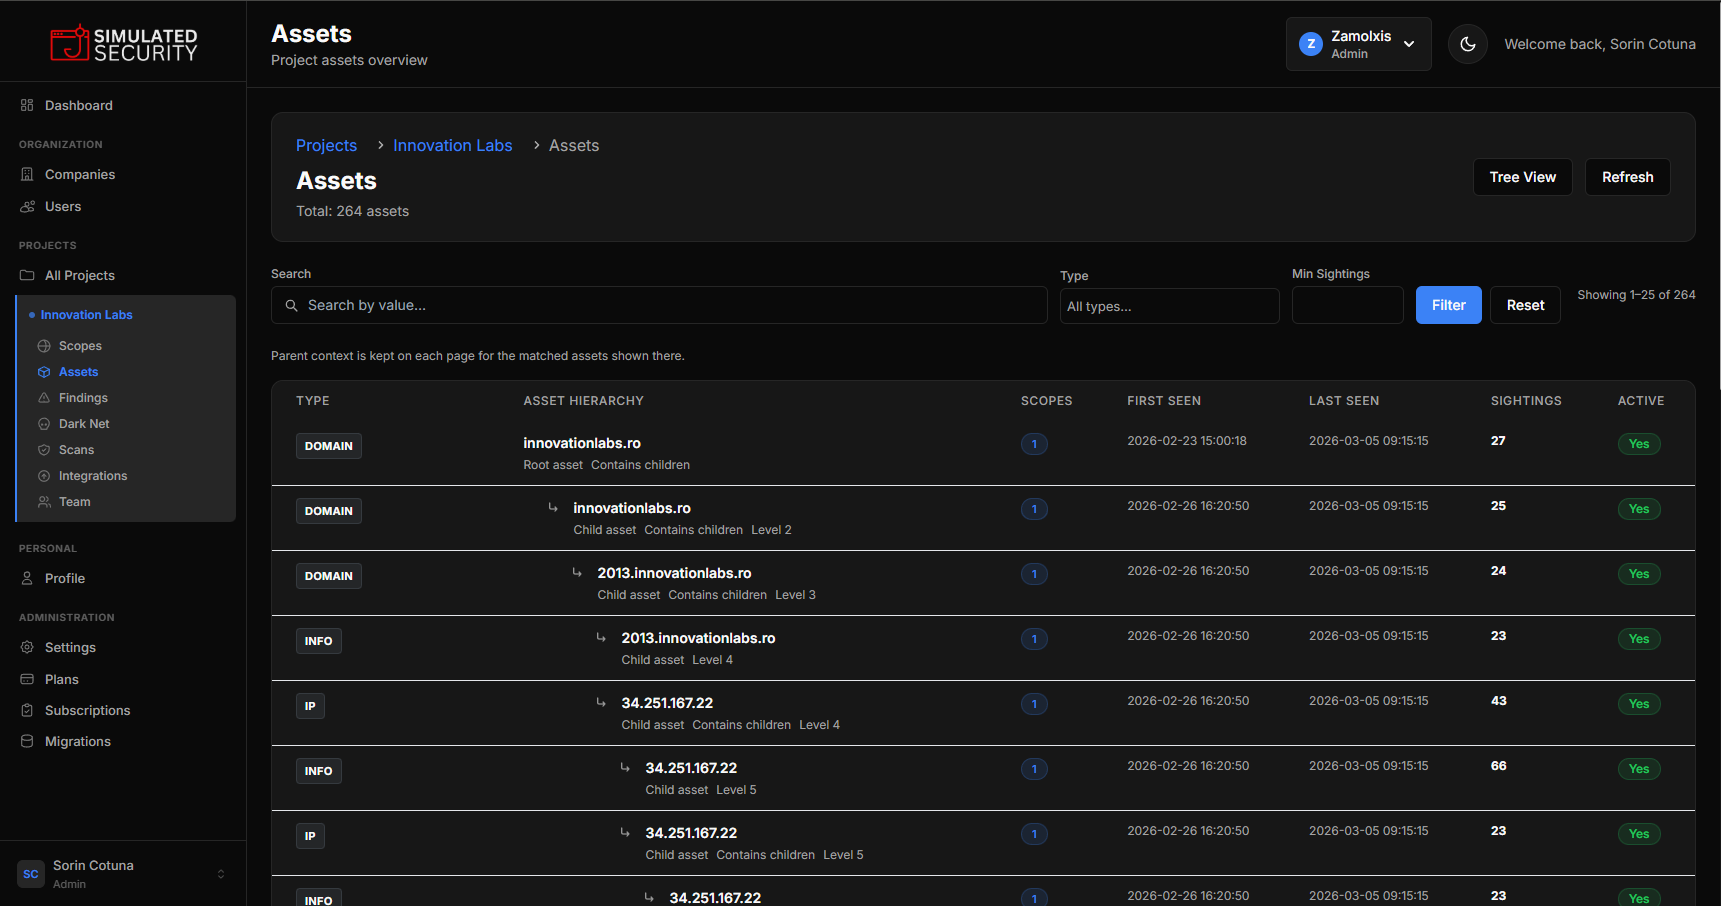The width and height of the screenshot is (1721, 906).
Task: Click the Companies building icon
Action: [27, 174]
